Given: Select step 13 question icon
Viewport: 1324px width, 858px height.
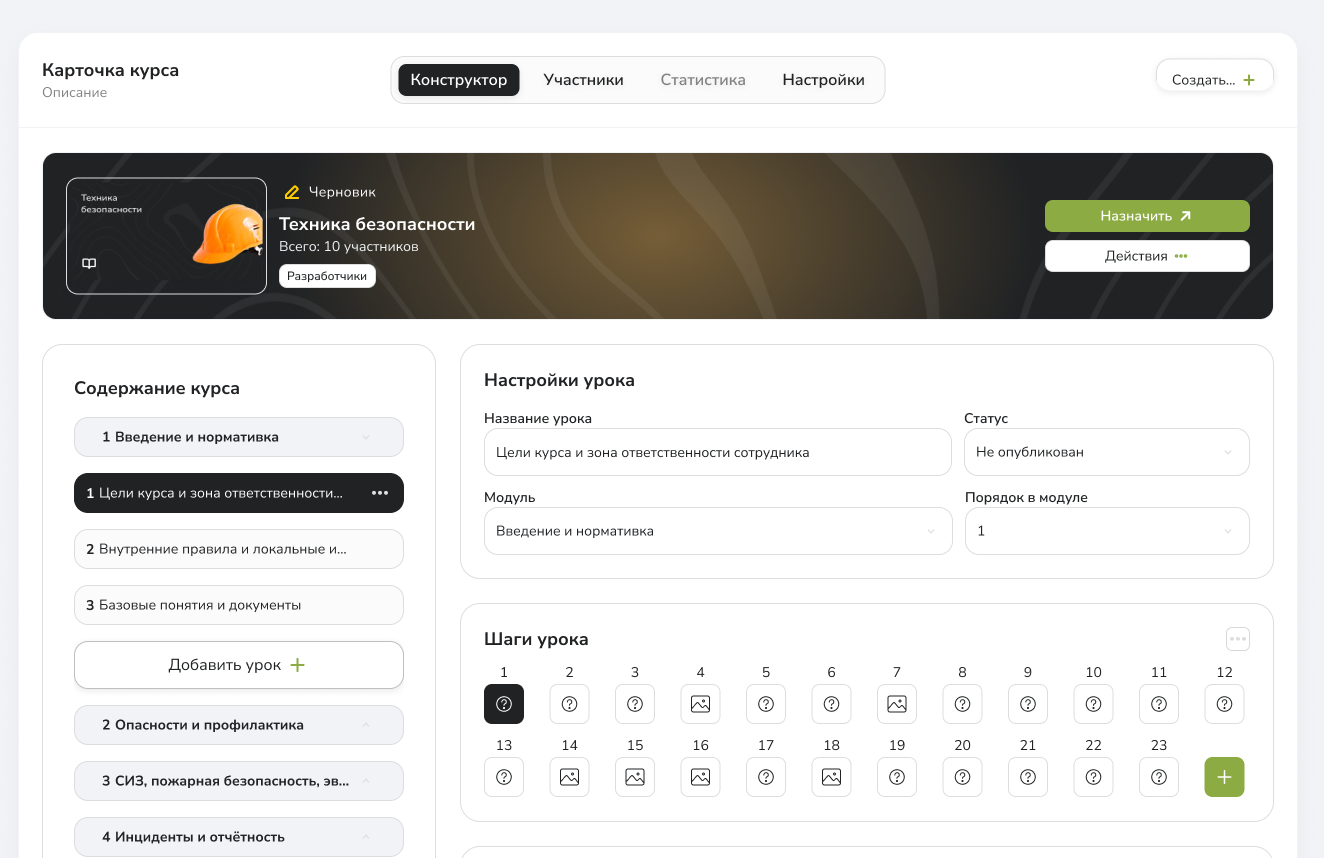Looking at the screenshot, I should click(x=504, y=777).
